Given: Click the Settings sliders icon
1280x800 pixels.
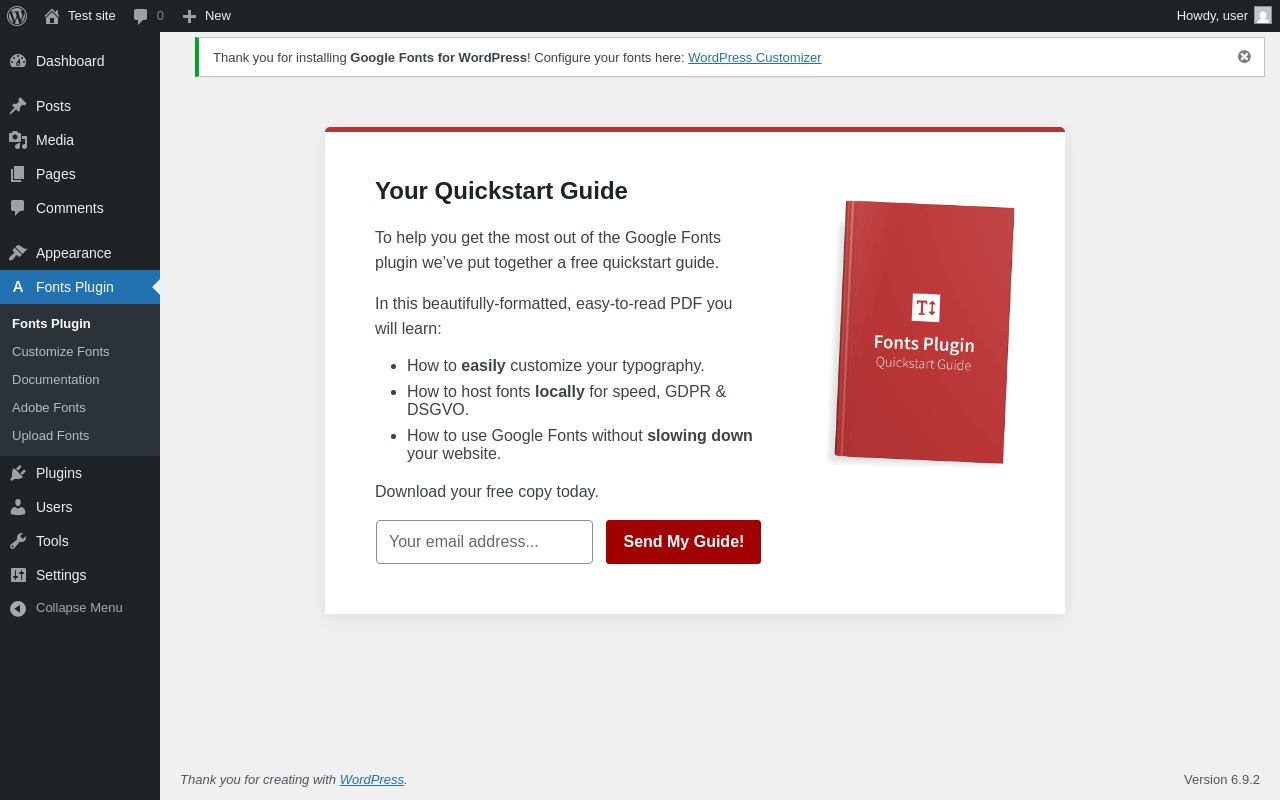Looking at the screenshot, I should [18, 575].
